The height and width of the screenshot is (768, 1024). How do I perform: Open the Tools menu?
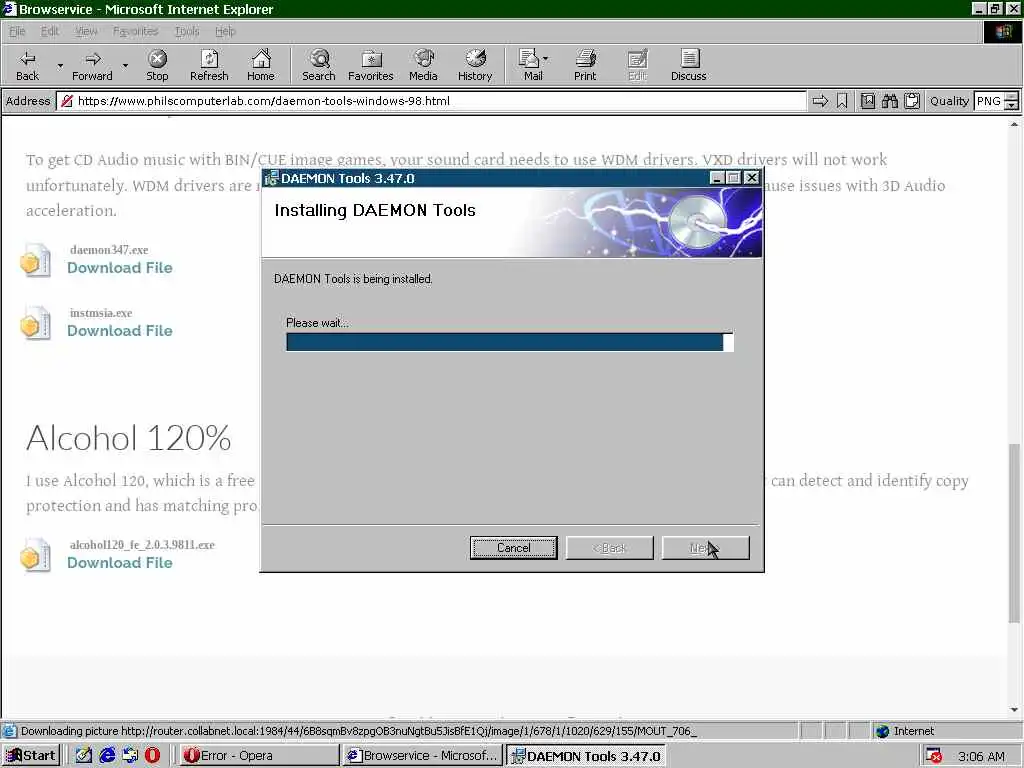tap(187, 31)
